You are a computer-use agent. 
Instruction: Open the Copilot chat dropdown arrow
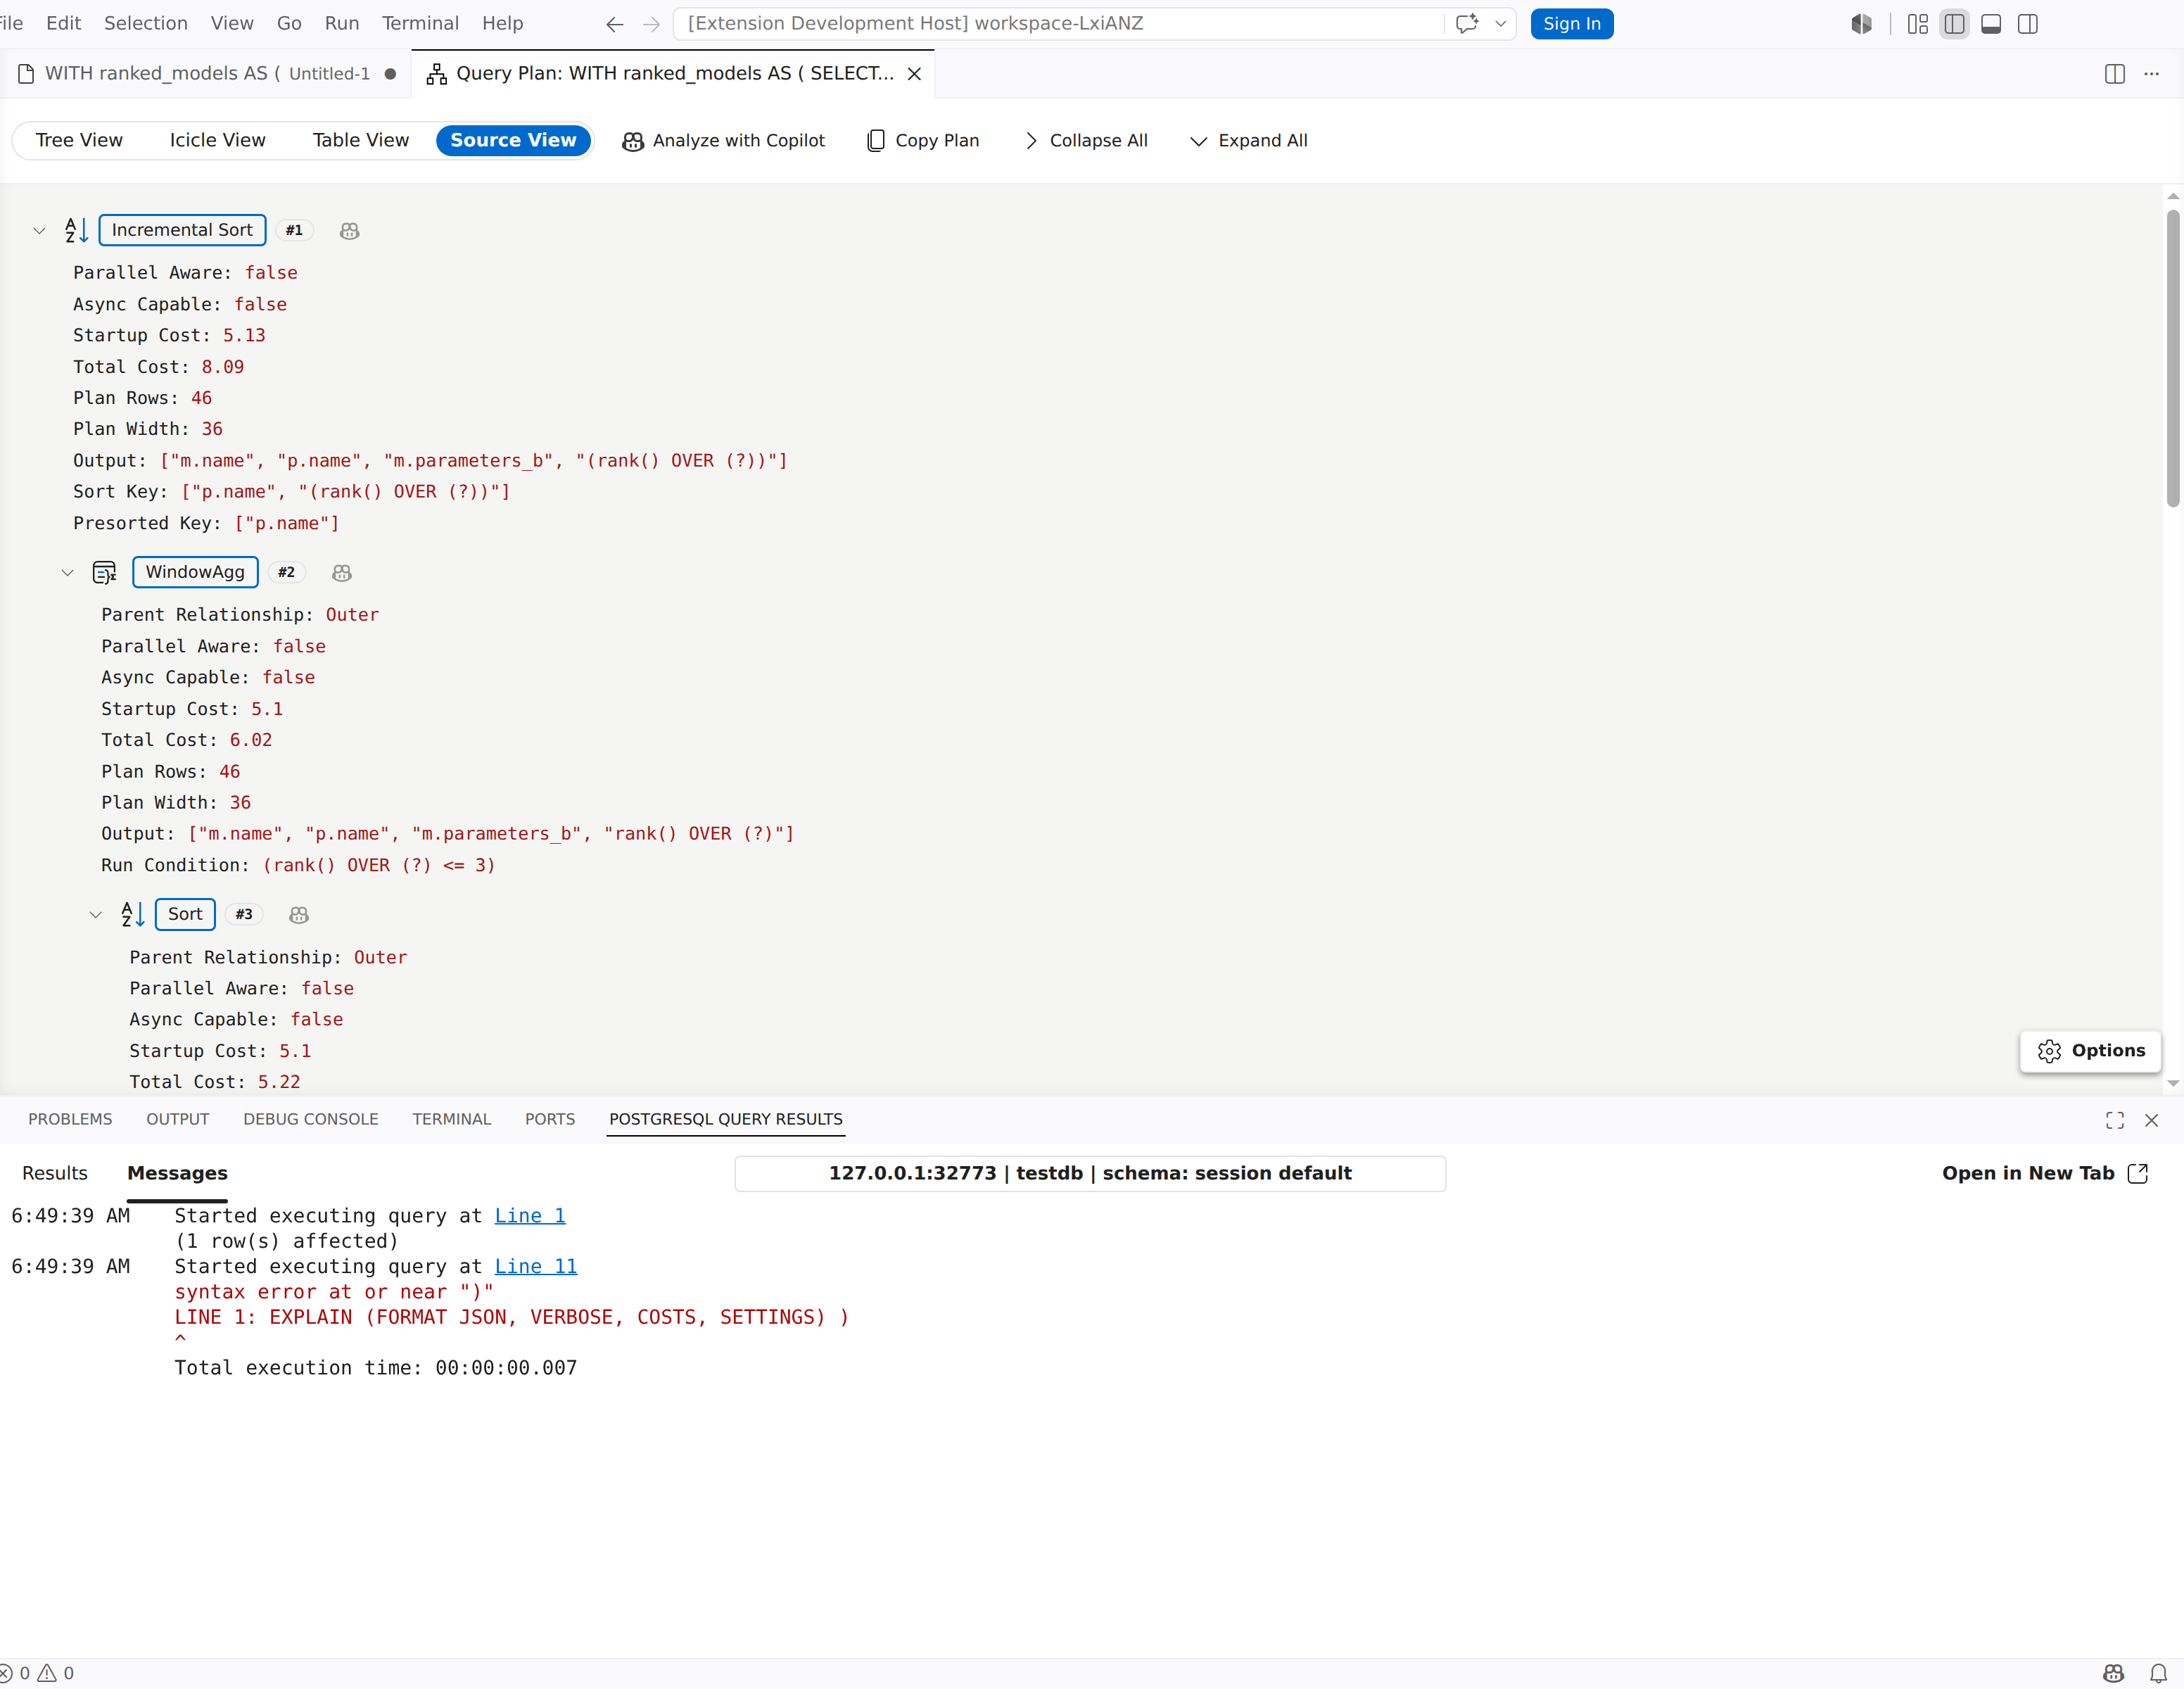[x=1500, y=24]
